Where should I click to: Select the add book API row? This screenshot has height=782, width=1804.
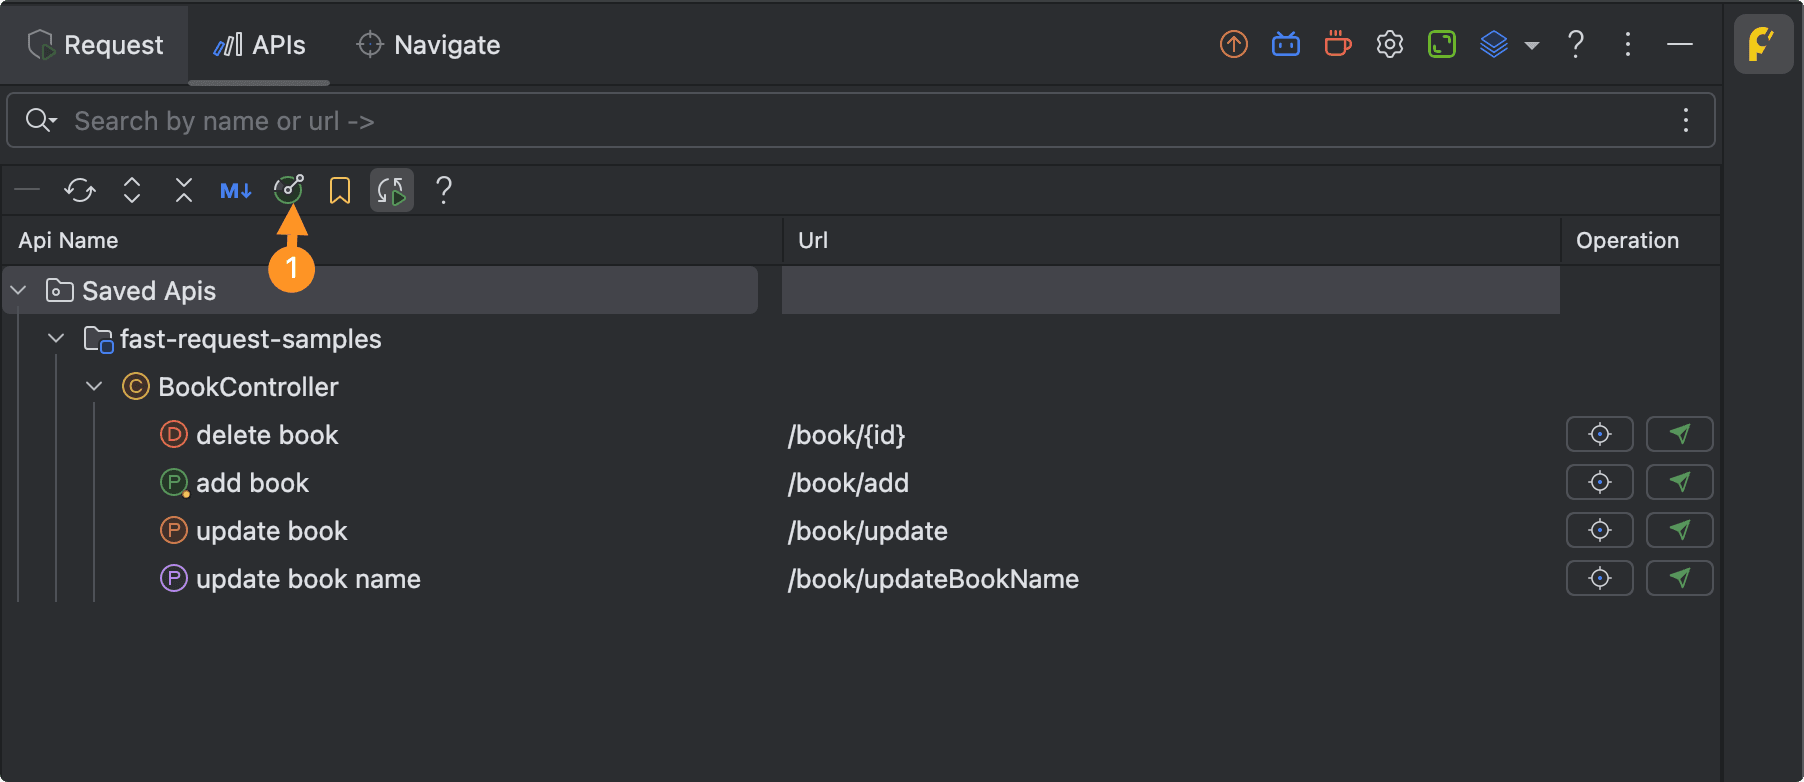point(253,483)
